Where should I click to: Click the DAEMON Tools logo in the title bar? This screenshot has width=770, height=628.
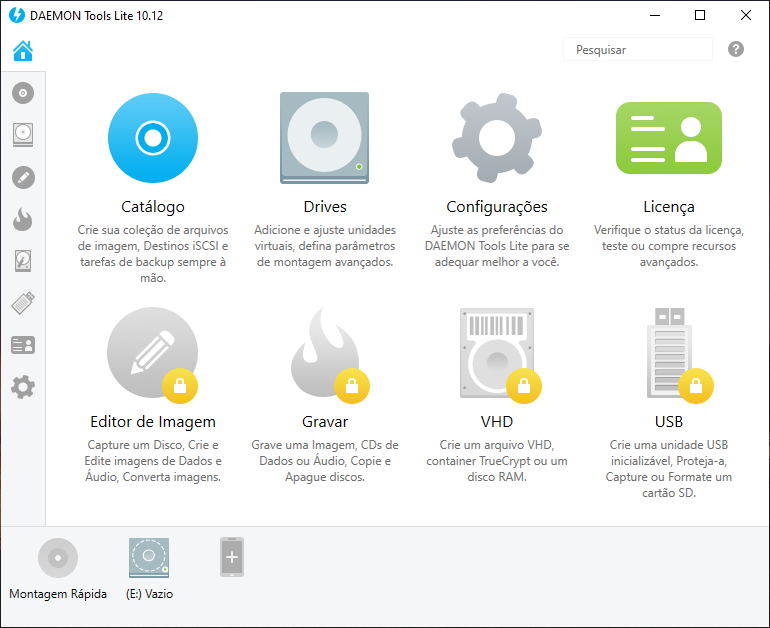pyautogui.click(x=17, y=15)
